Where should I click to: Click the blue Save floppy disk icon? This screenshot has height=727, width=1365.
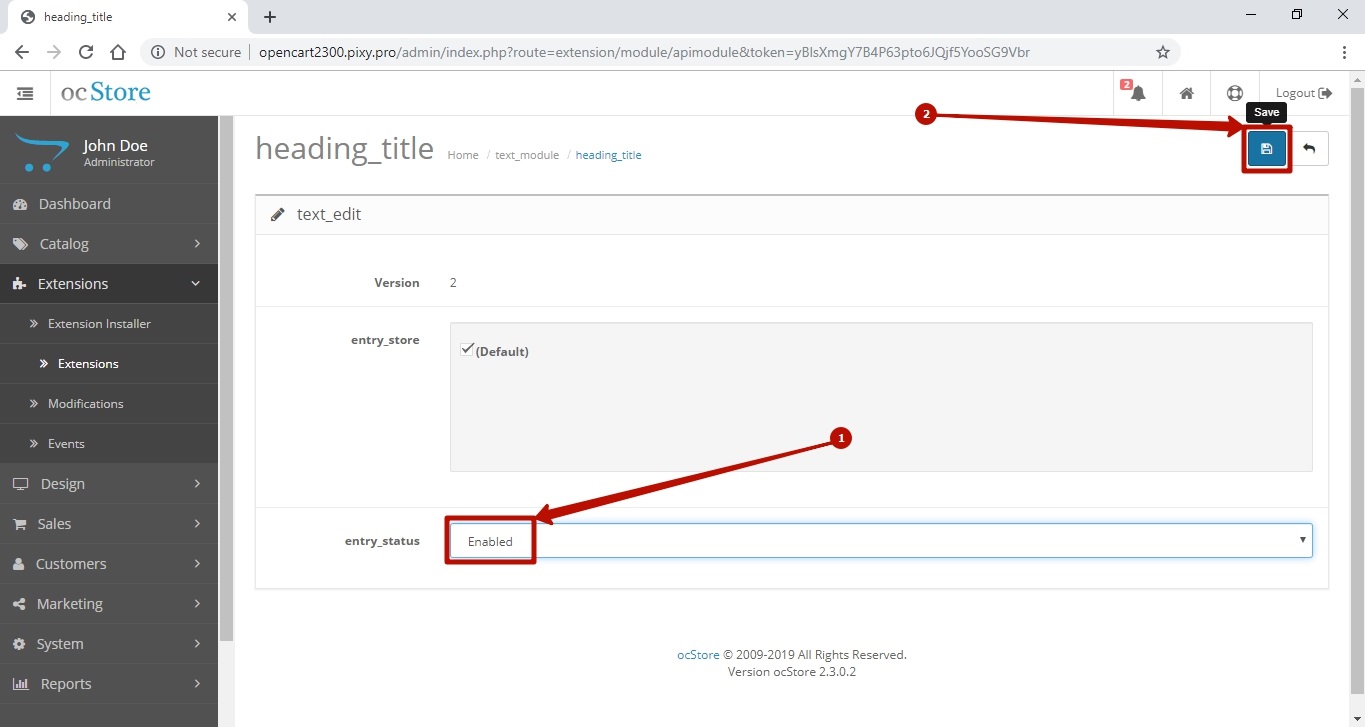1266,149
